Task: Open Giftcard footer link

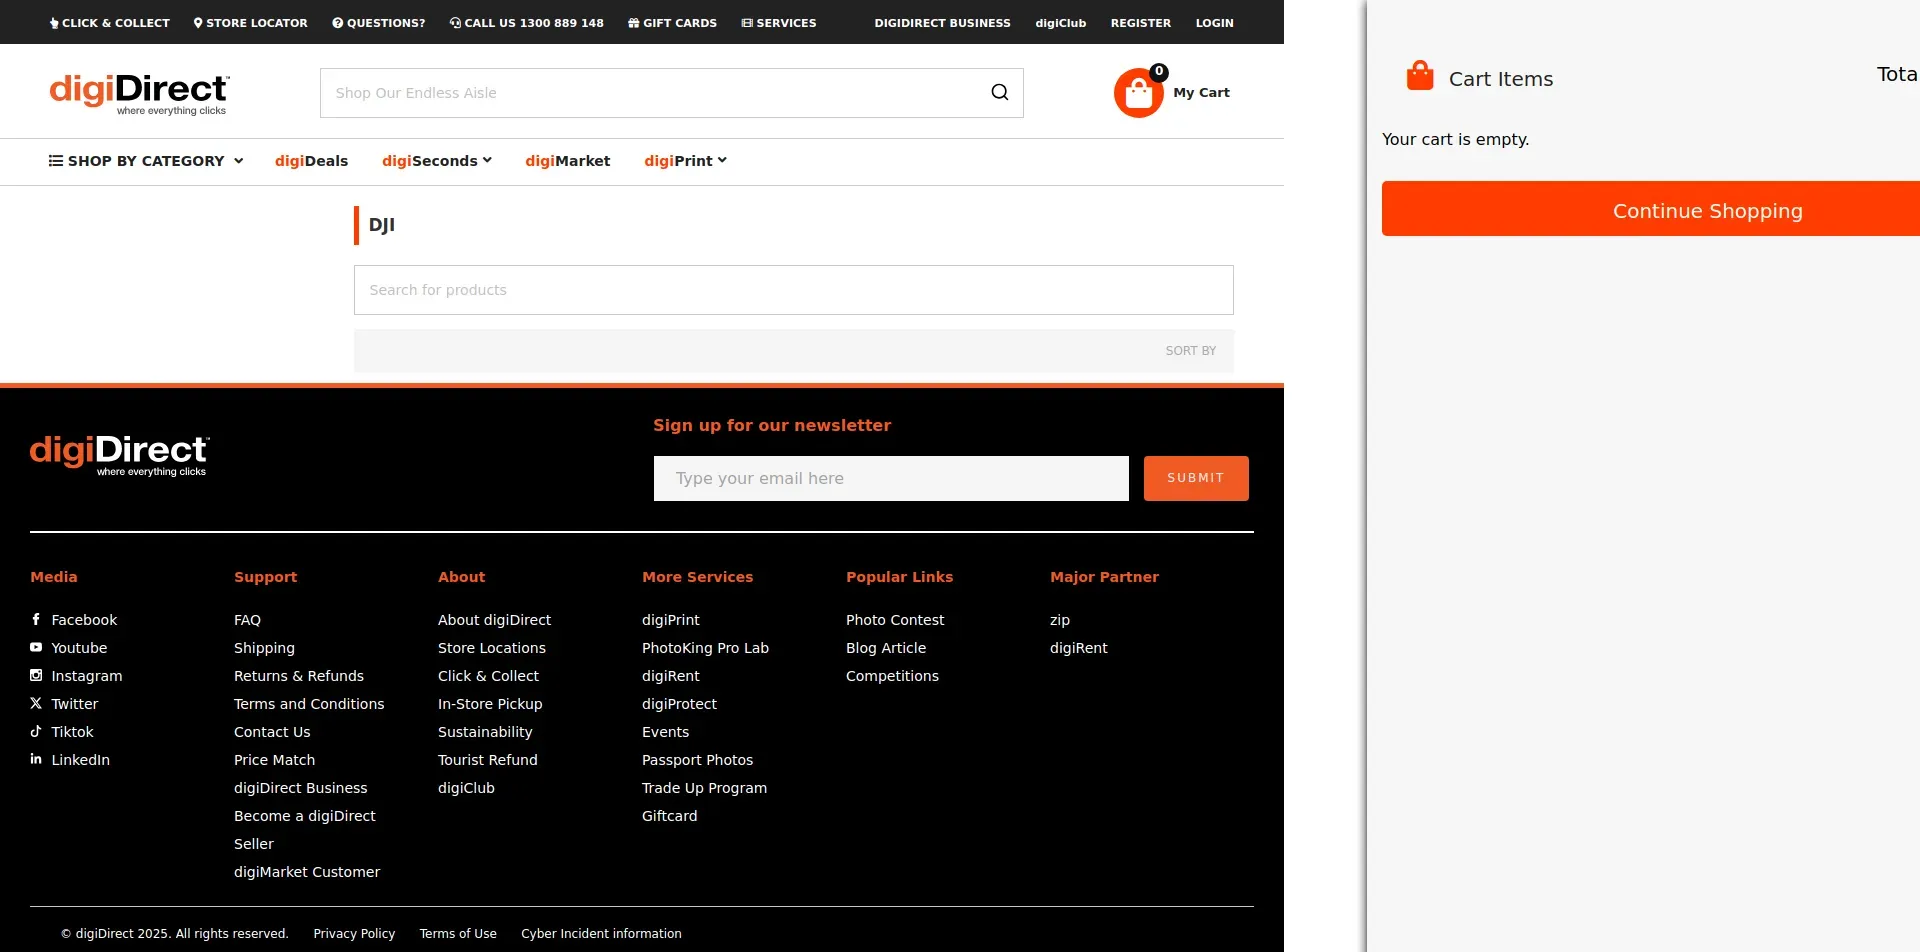Action: [669, 816]
